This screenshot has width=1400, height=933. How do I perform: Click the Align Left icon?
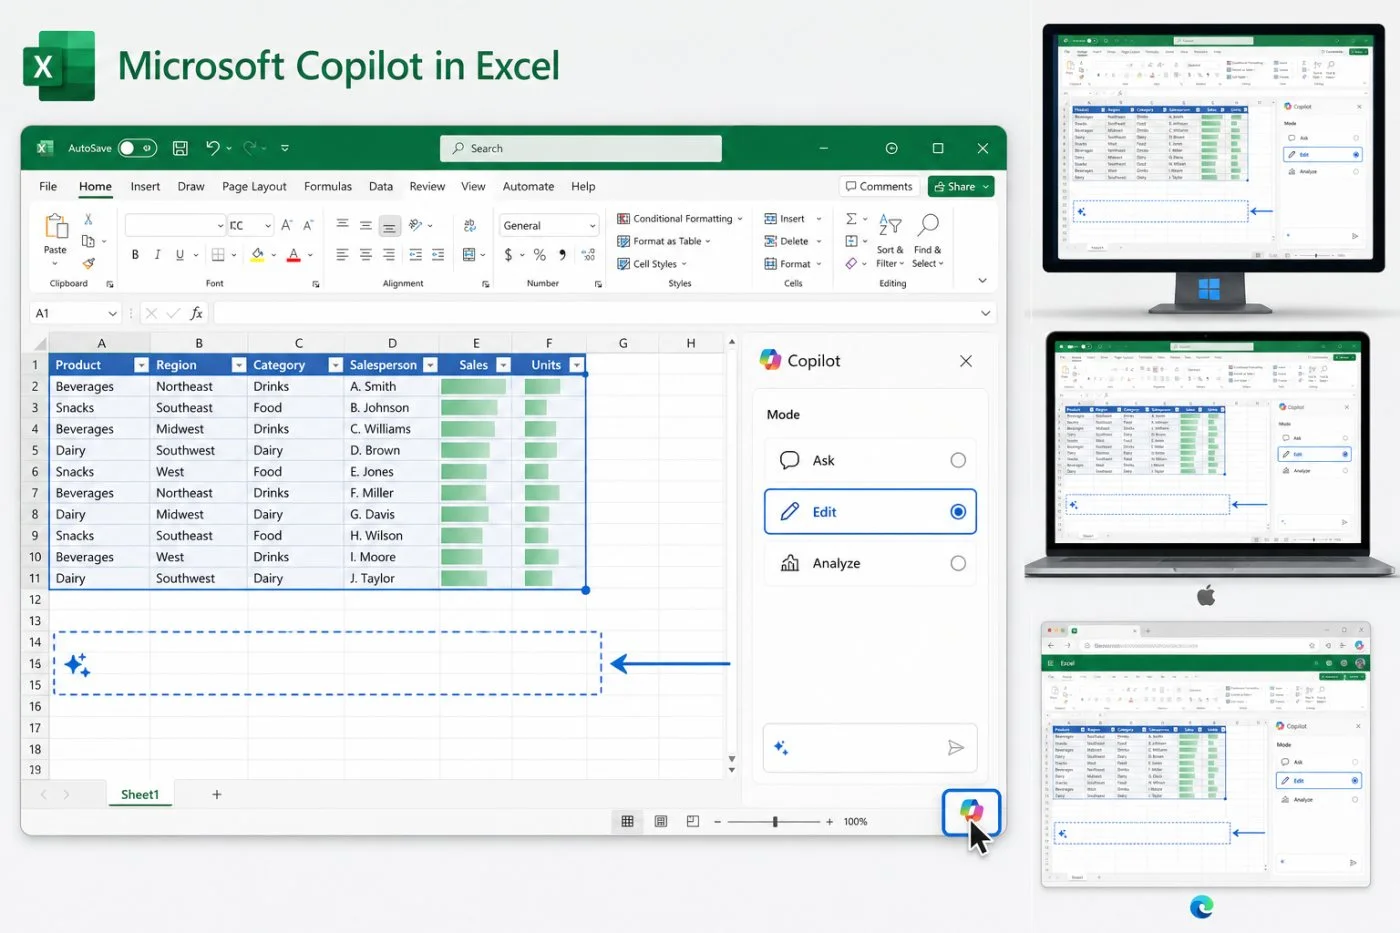point(342,255)
